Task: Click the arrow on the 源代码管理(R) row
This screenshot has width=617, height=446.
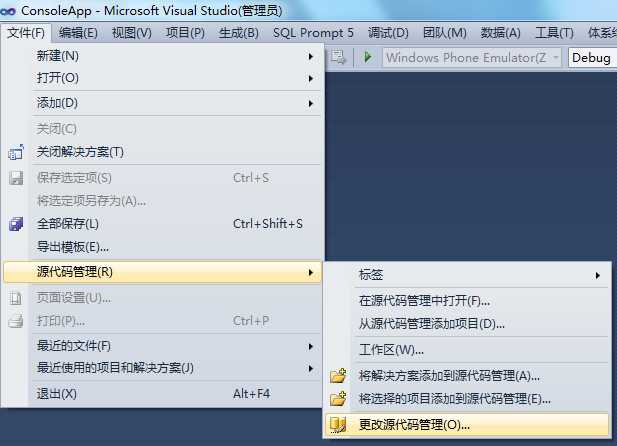Action: (310, 272)
